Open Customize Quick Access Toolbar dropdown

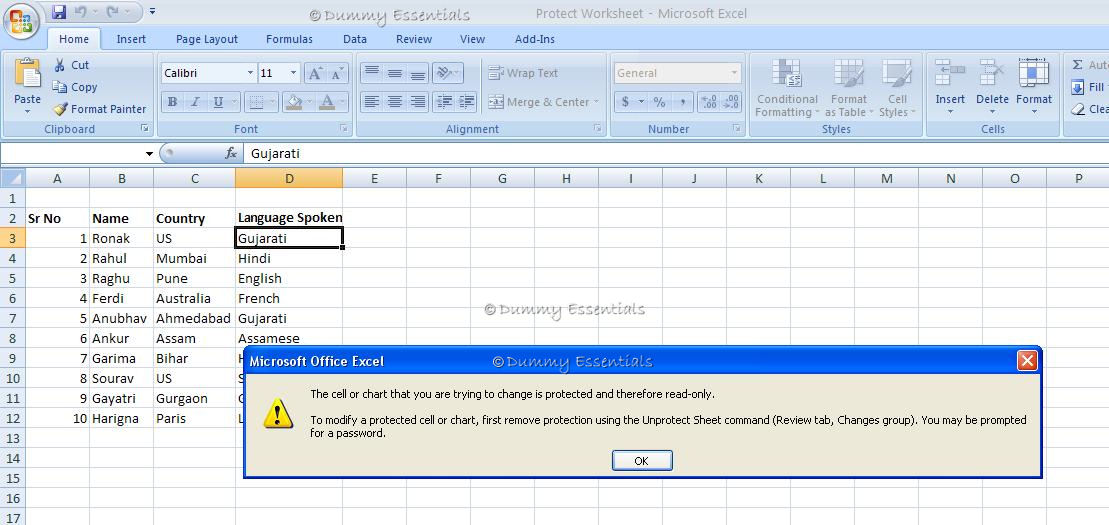pyautogui.click(x=153, y=12)
